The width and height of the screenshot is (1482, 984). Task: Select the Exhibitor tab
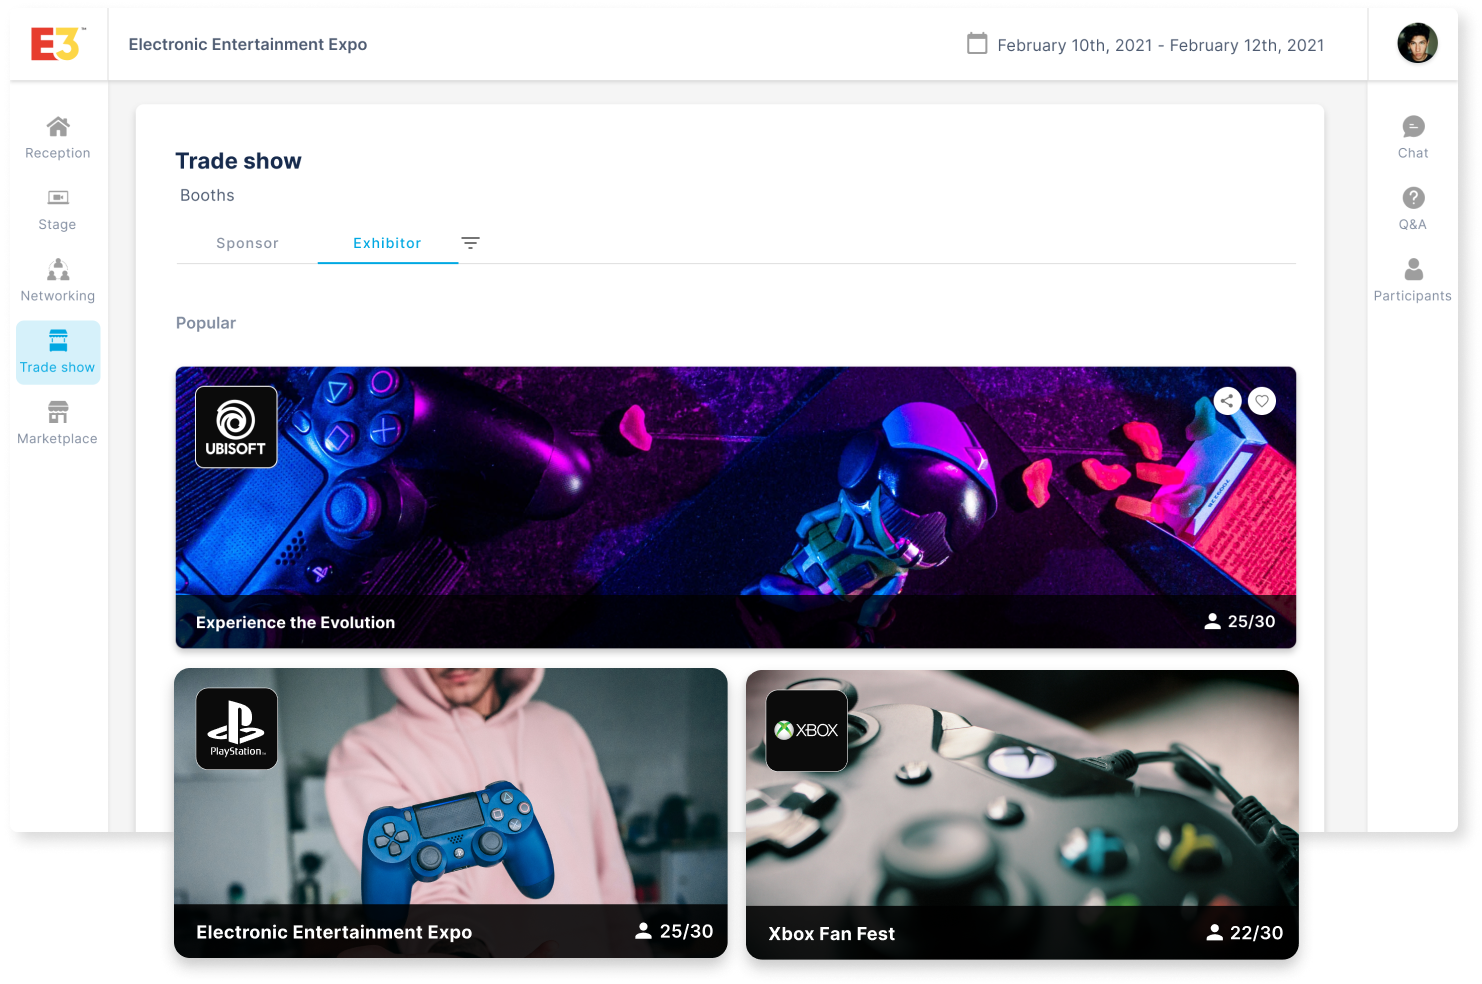[387, 243]
